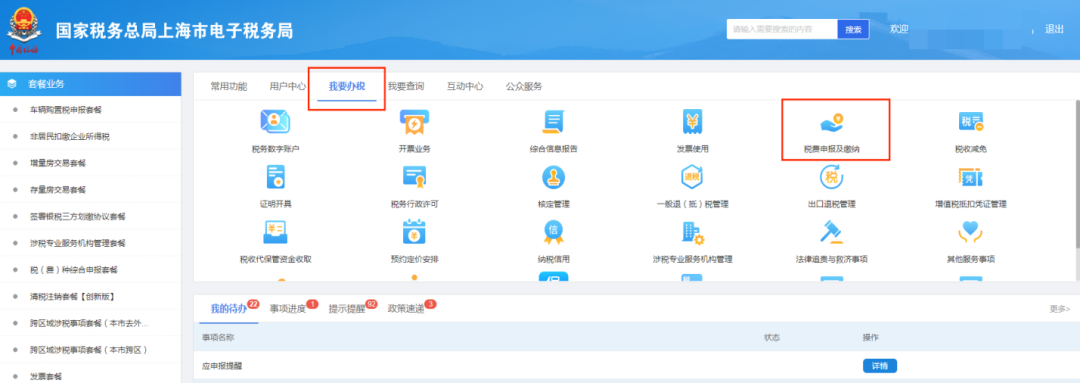Screen dimensions: 1080x383
Task: Open the 发票使用 icon
Action: pyautogui.click(x=692, y=122)
